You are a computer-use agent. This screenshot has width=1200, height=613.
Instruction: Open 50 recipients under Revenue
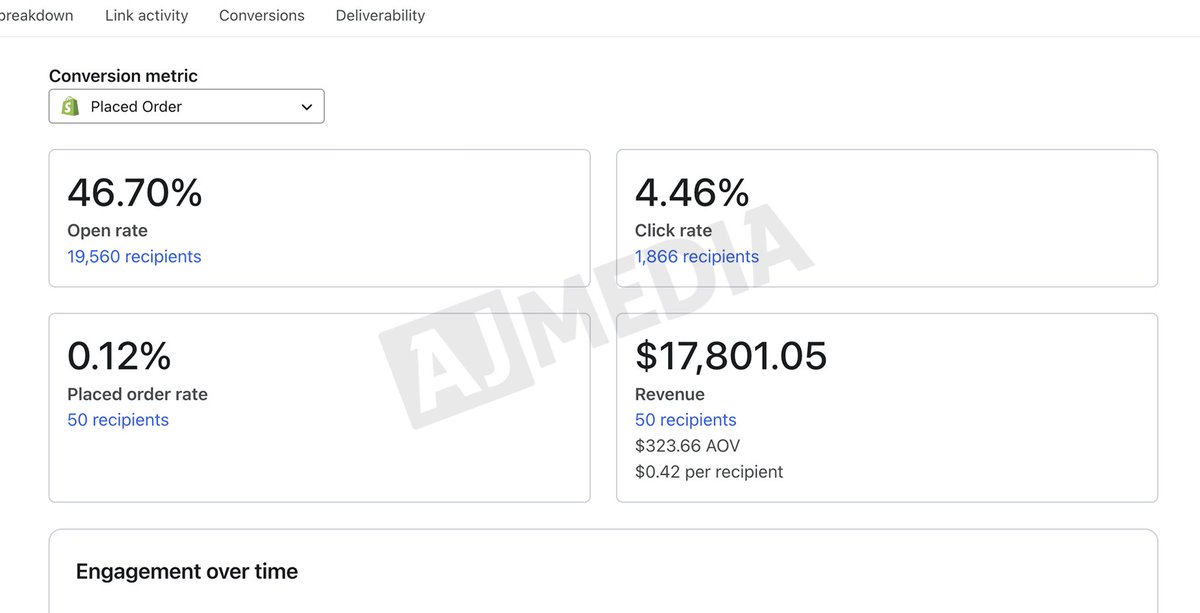[686, 420]
